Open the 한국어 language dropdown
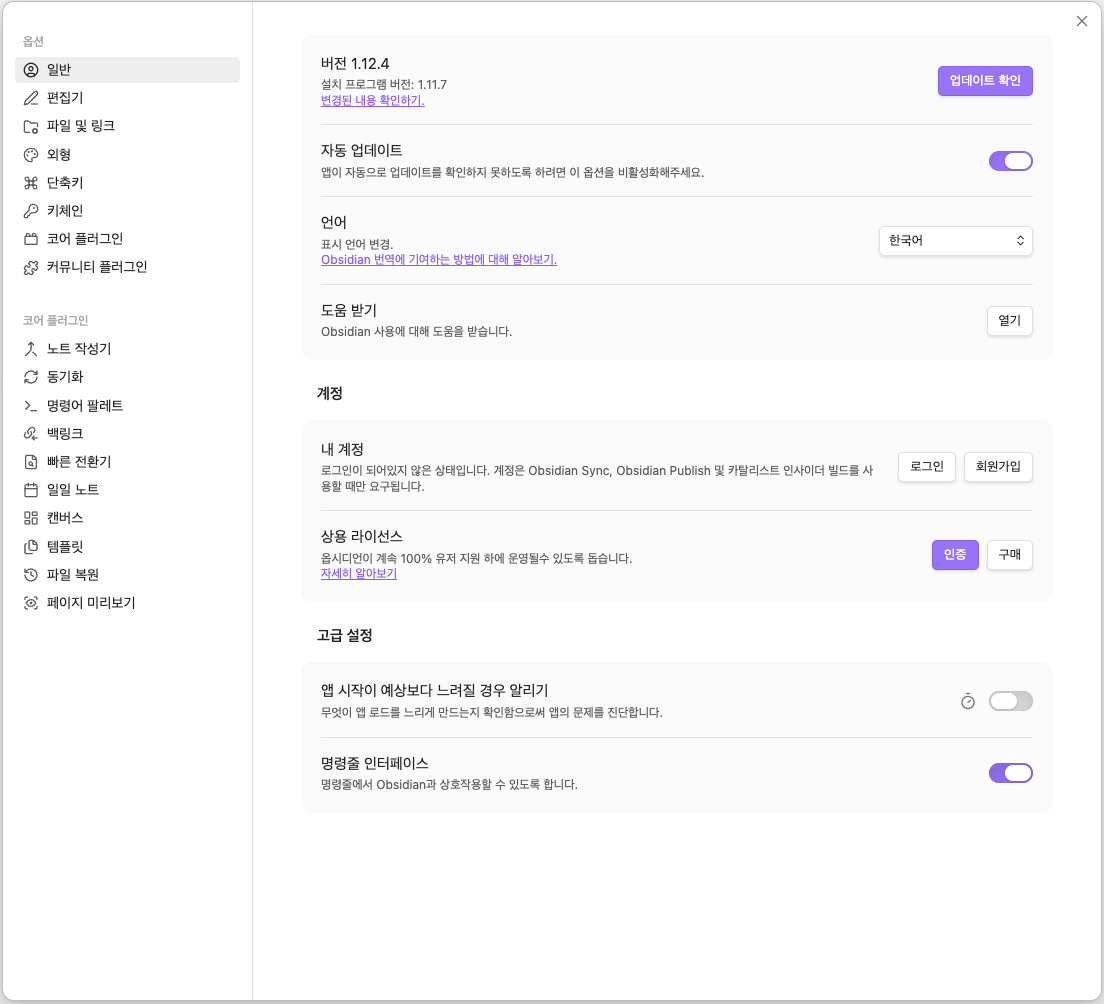 pos(955,241)
